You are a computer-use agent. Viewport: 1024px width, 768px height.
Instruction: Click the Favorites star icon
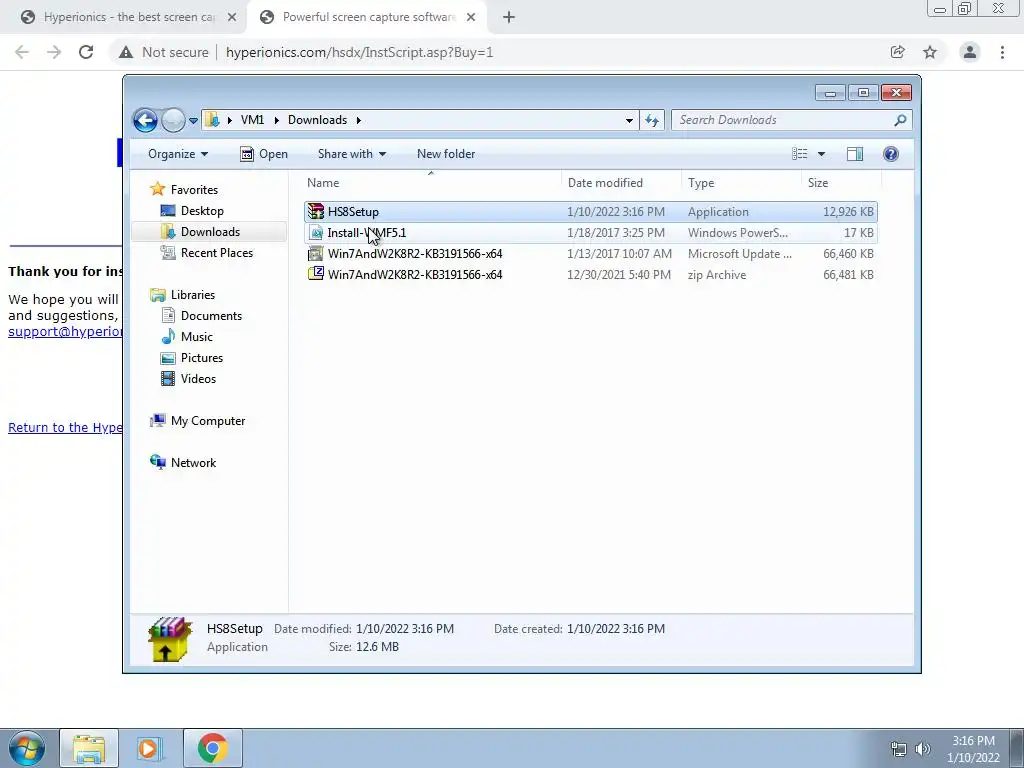tap(157, 189)
